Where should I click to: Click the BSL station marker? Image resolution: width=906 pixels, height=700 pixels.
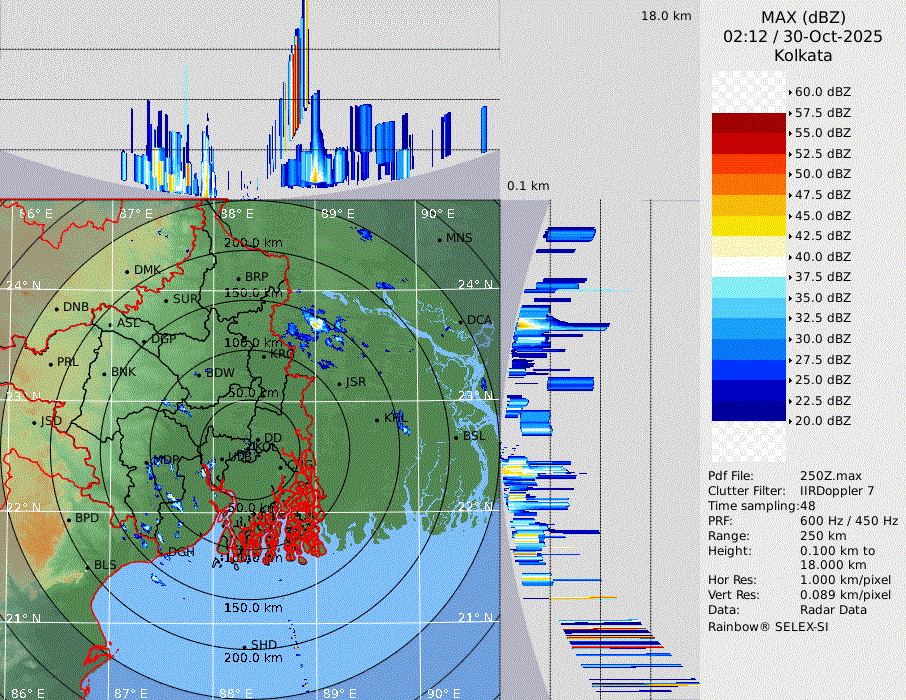click(456, 437)
